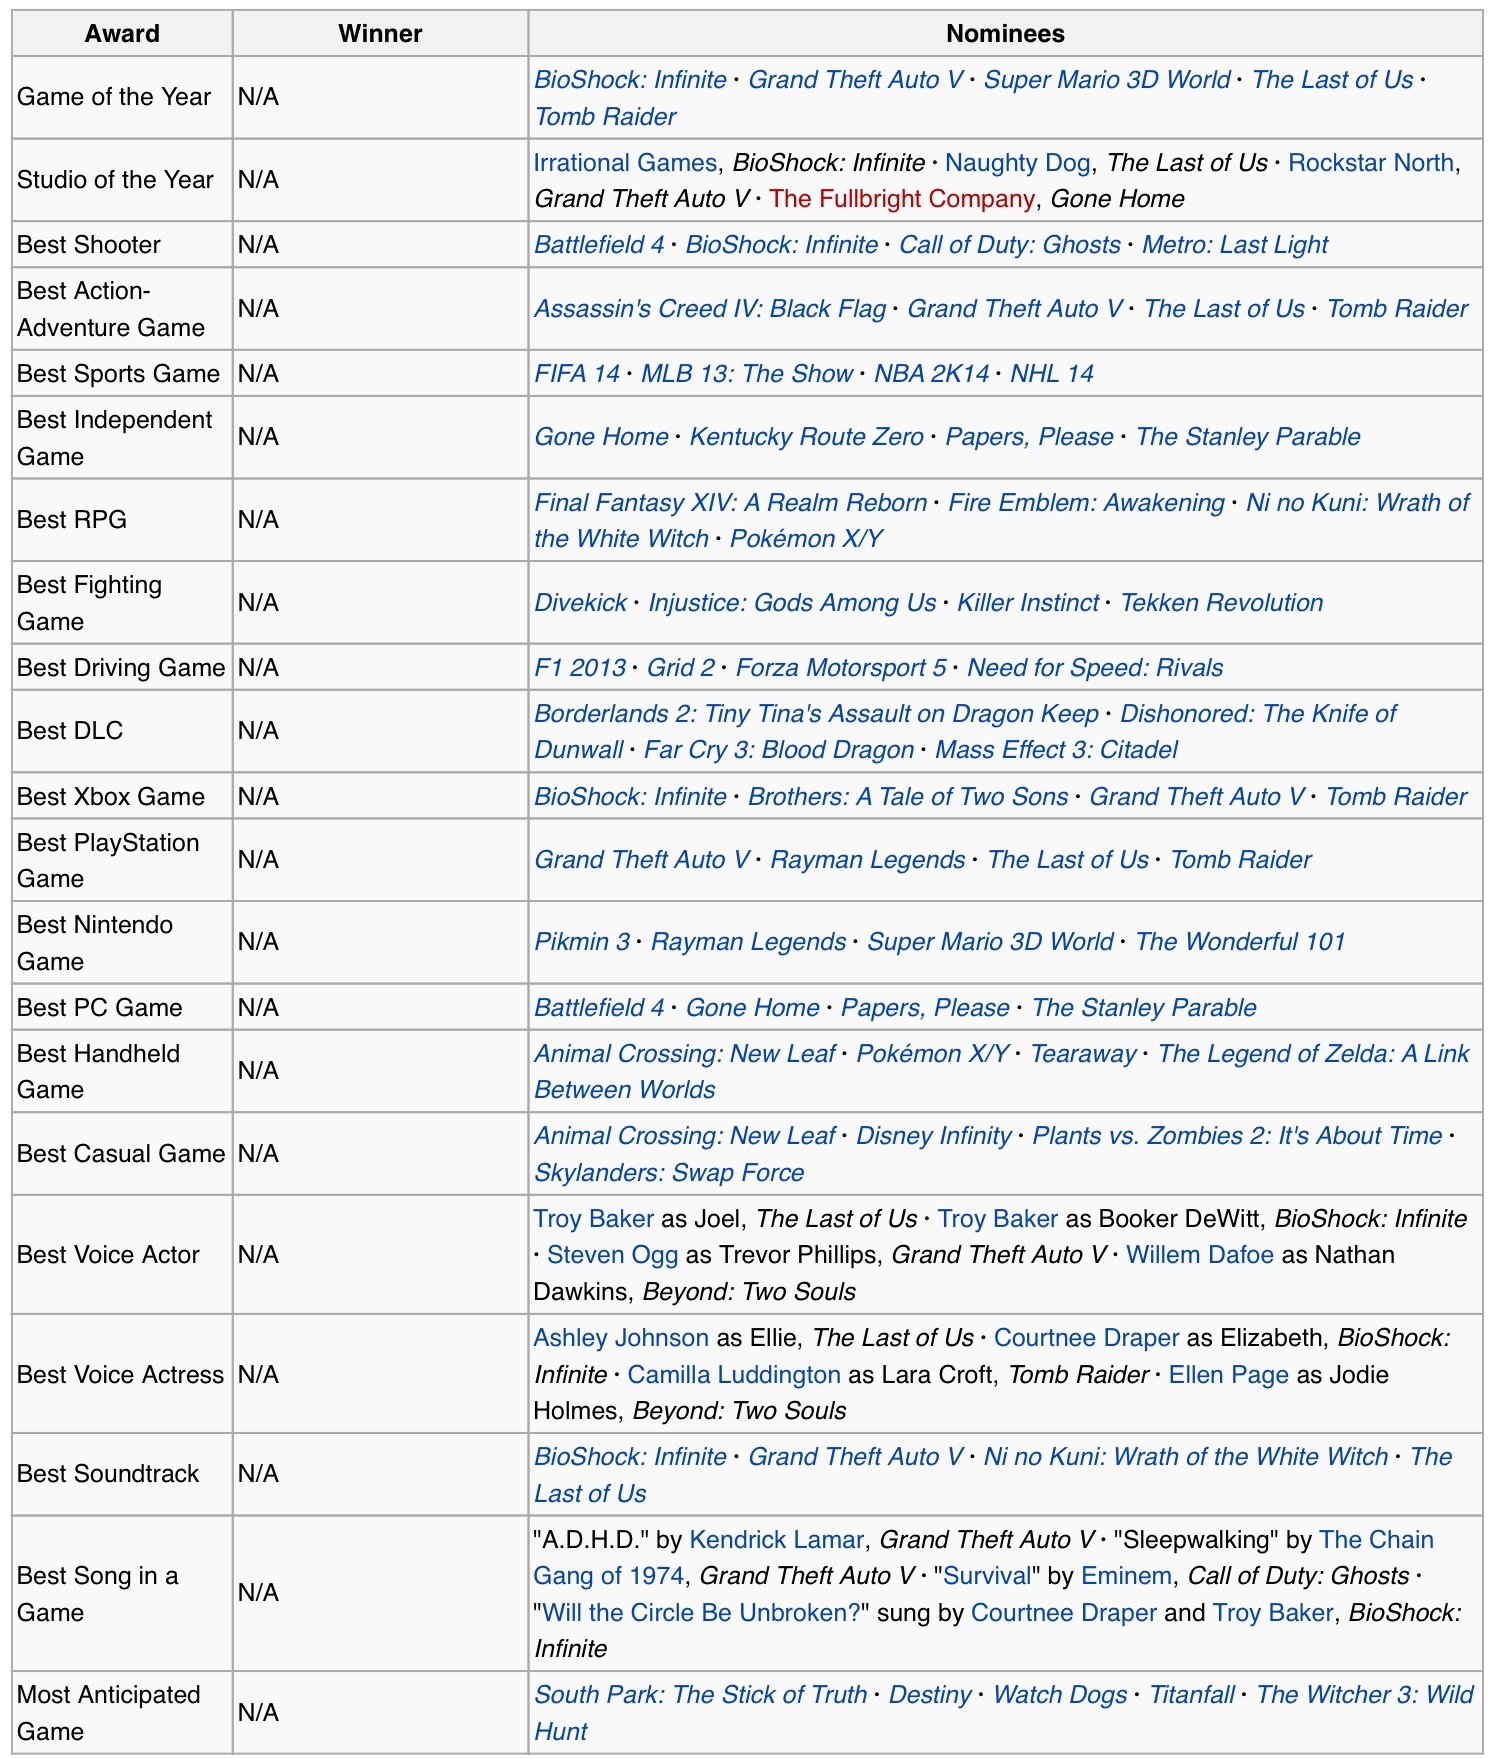Click the Titanfall anticipated game link

[x=1192, y=1695]
